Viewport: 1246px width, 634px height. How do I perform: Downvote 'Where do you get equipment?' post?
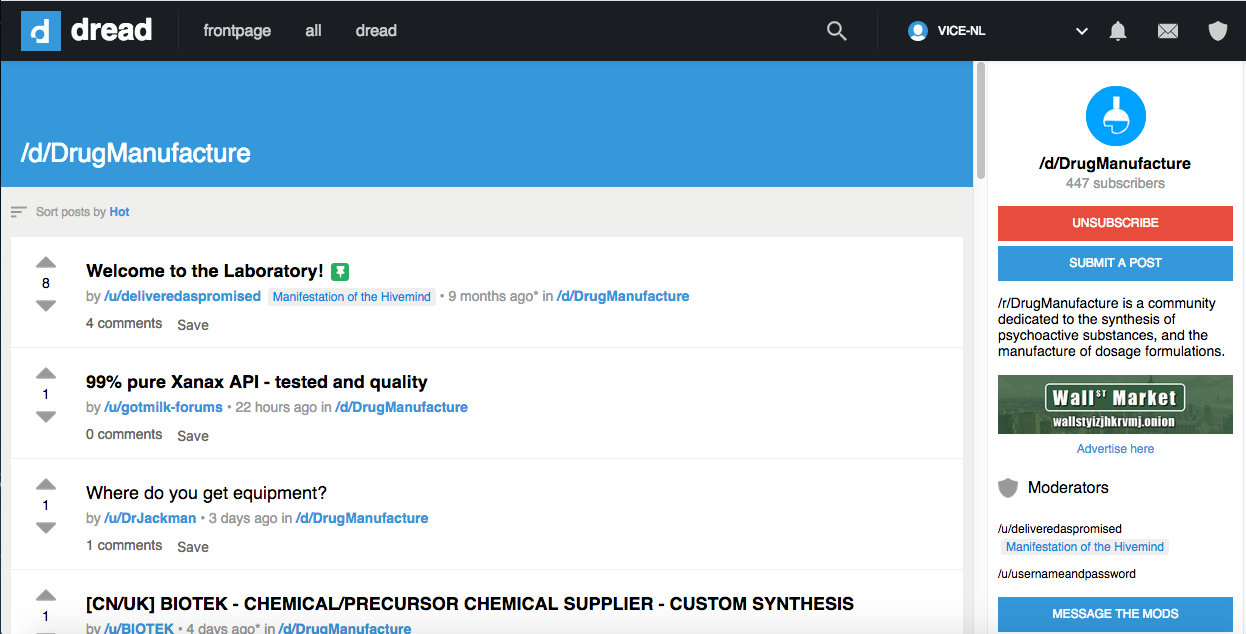46,527
